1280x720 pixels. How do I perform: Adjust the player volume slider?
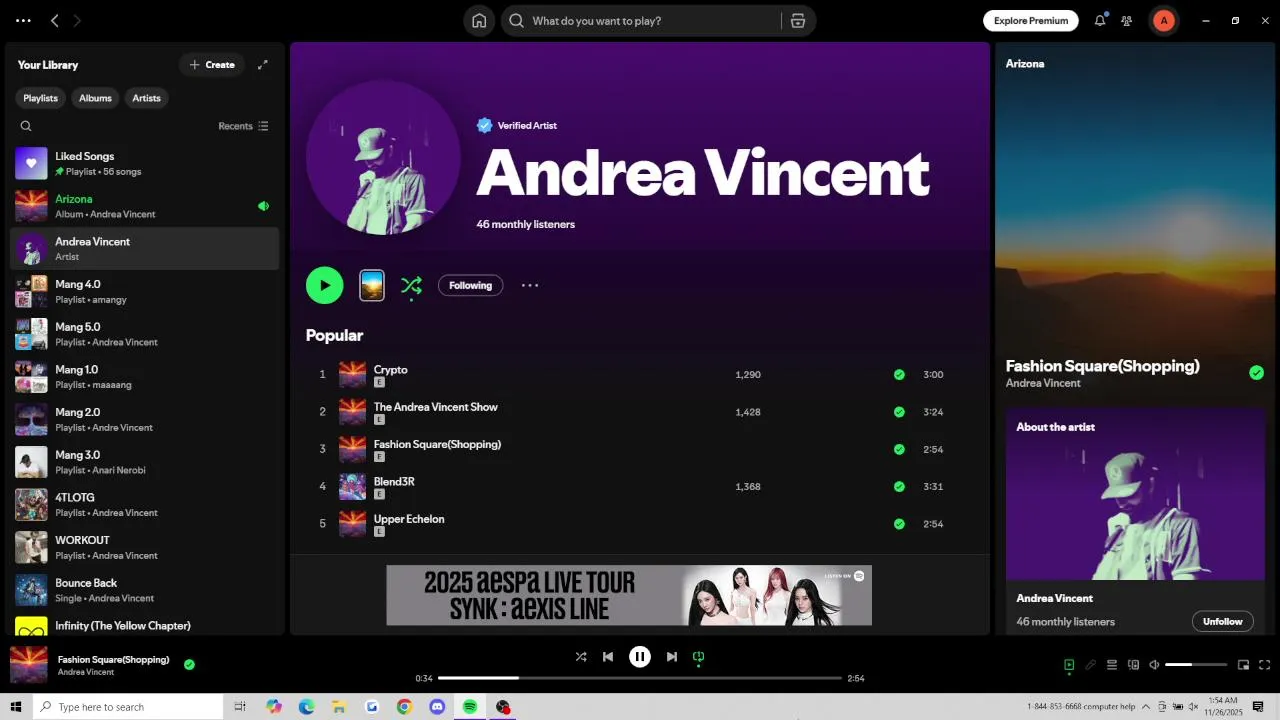pyautogui.click(x=1196, y=665)
